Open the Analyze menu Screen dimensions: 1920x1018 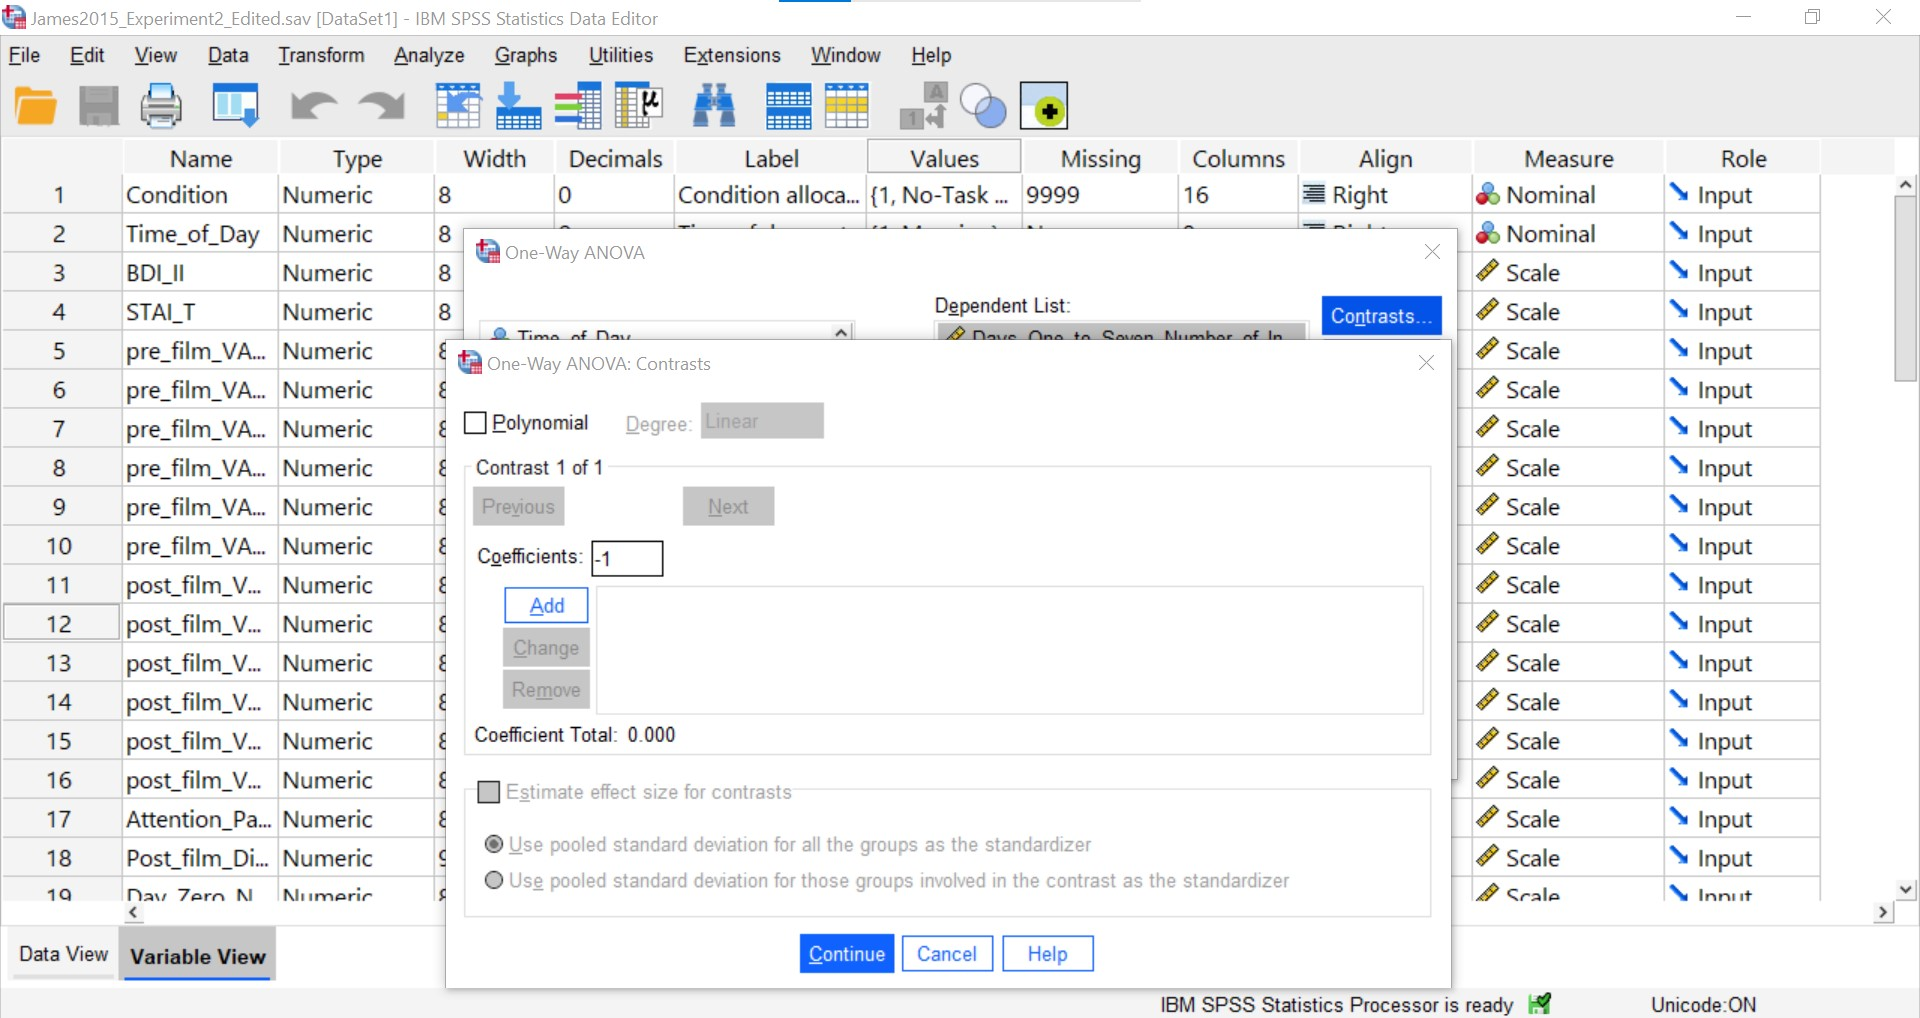coord(429,55)
